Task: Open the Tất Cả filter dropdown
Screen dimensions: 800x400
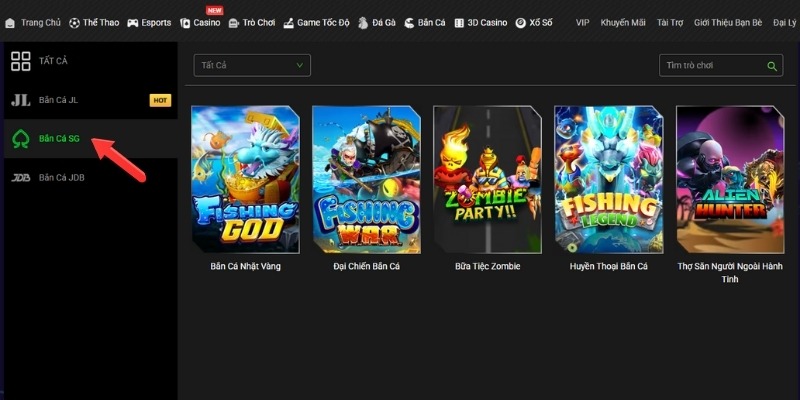Action: pyautogui.click(x=252, y=65)
